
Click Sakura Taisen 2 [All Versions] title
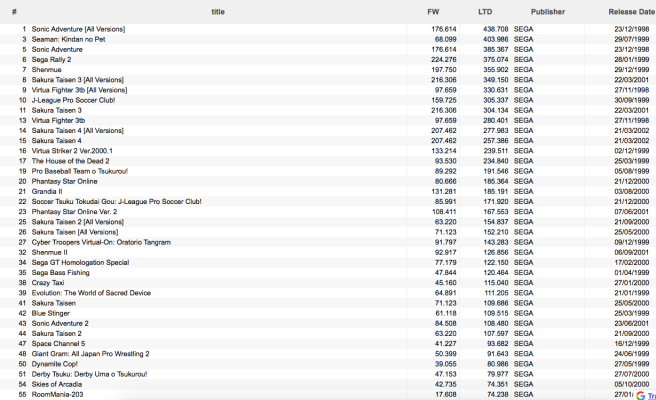click(78, 222)
